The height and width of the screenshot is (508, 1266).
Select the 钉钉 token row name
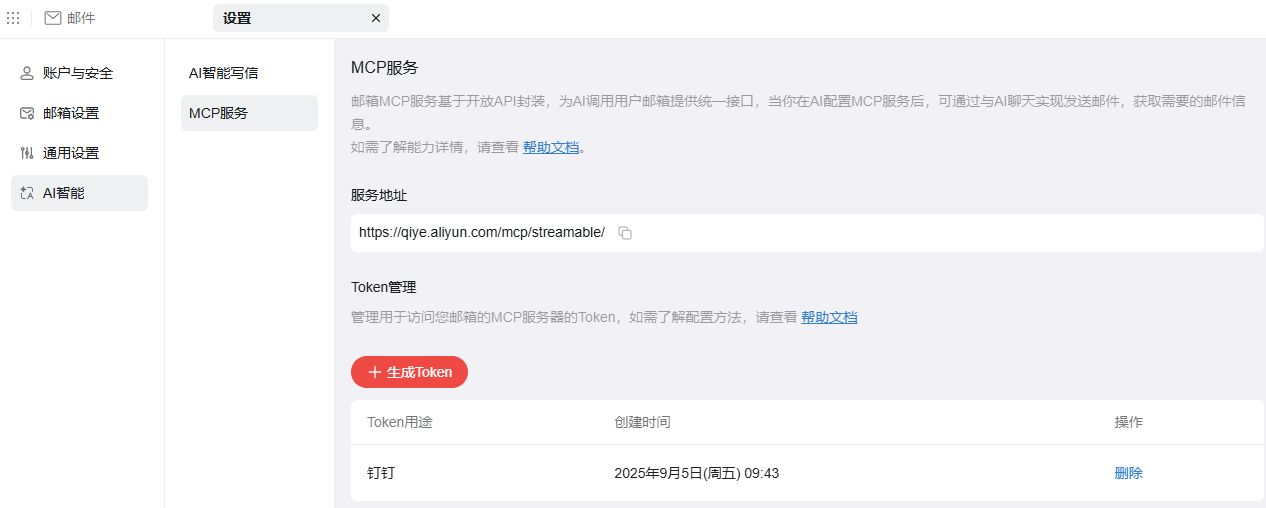pos(381,473)
